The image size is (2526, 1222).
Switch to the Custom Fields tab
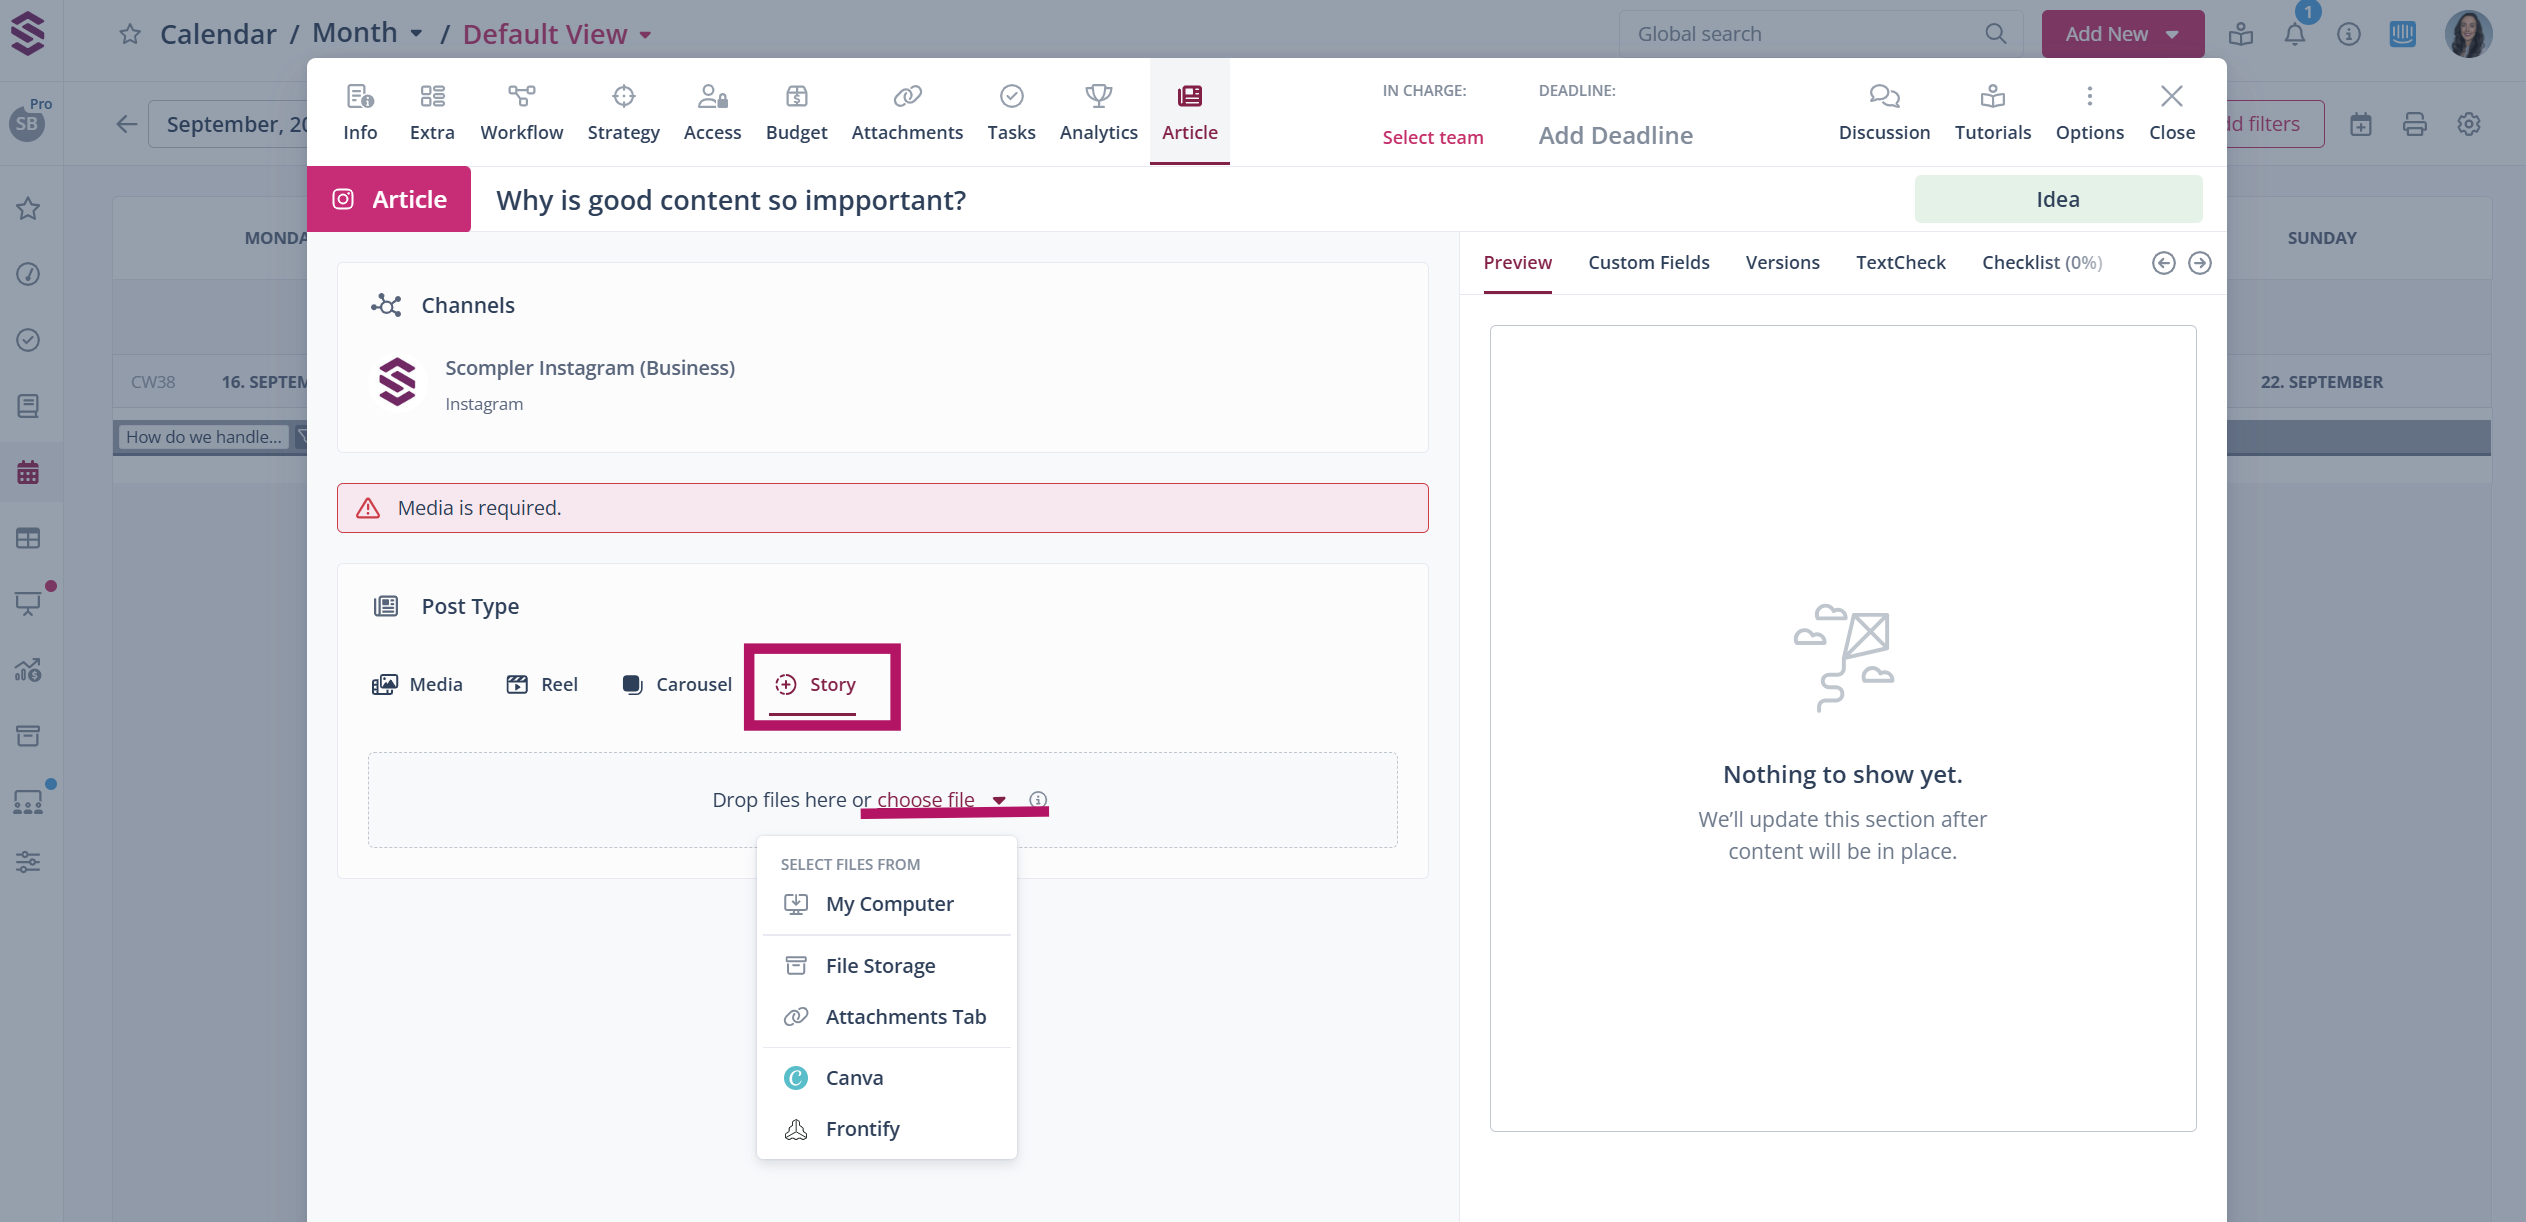pyautogui.click(x=1648, y=262)
